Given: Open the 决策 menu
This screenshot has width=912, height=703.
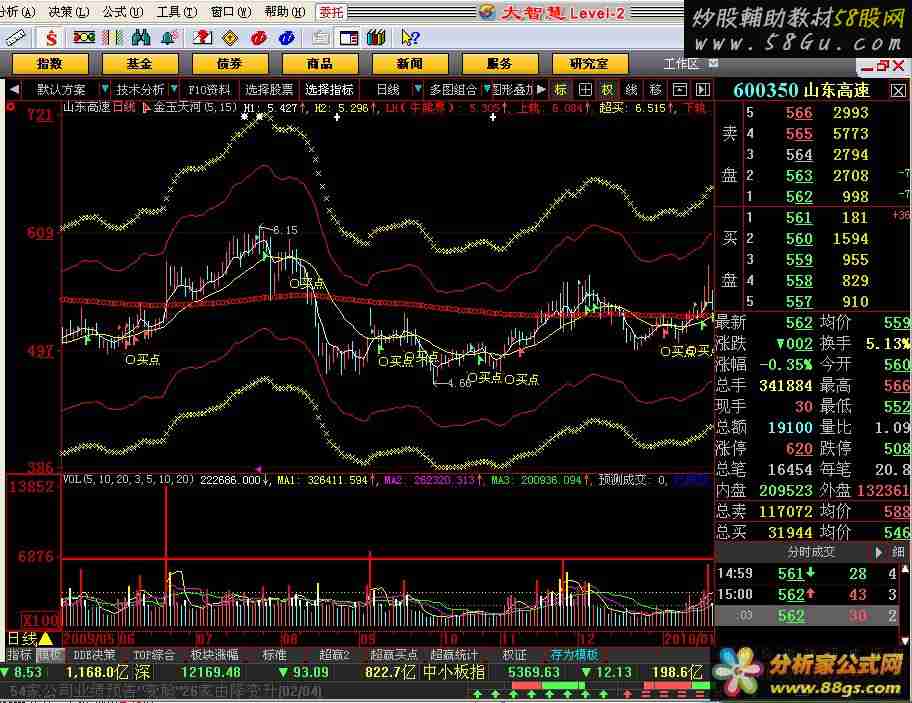Looking at the screenshot, I should 68,12.
